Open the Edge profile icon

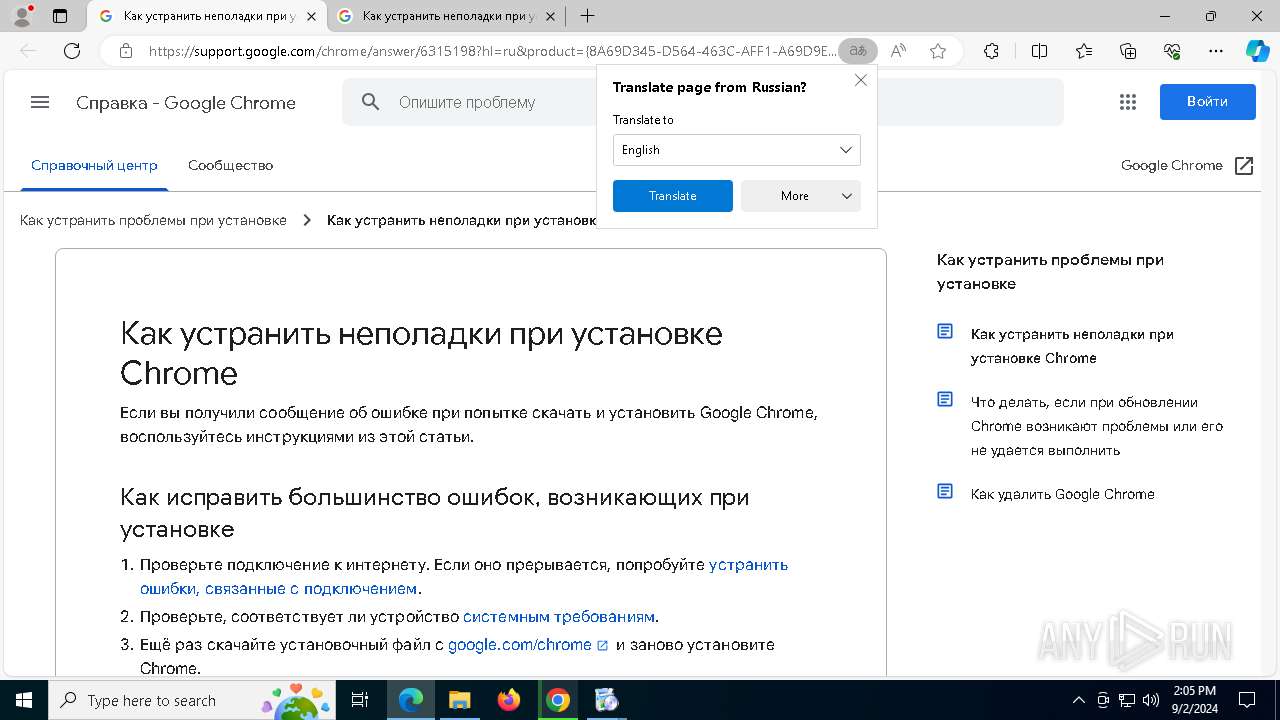coord(22,16)
